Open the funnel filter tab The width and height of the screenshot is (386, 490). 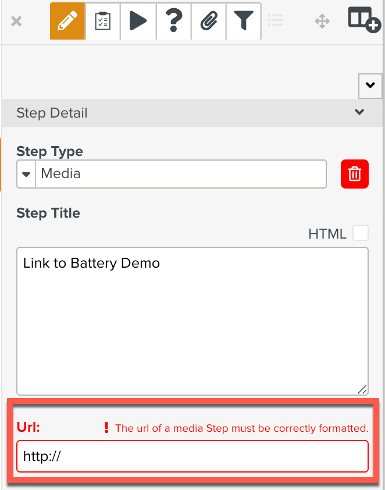coord(243,21)
